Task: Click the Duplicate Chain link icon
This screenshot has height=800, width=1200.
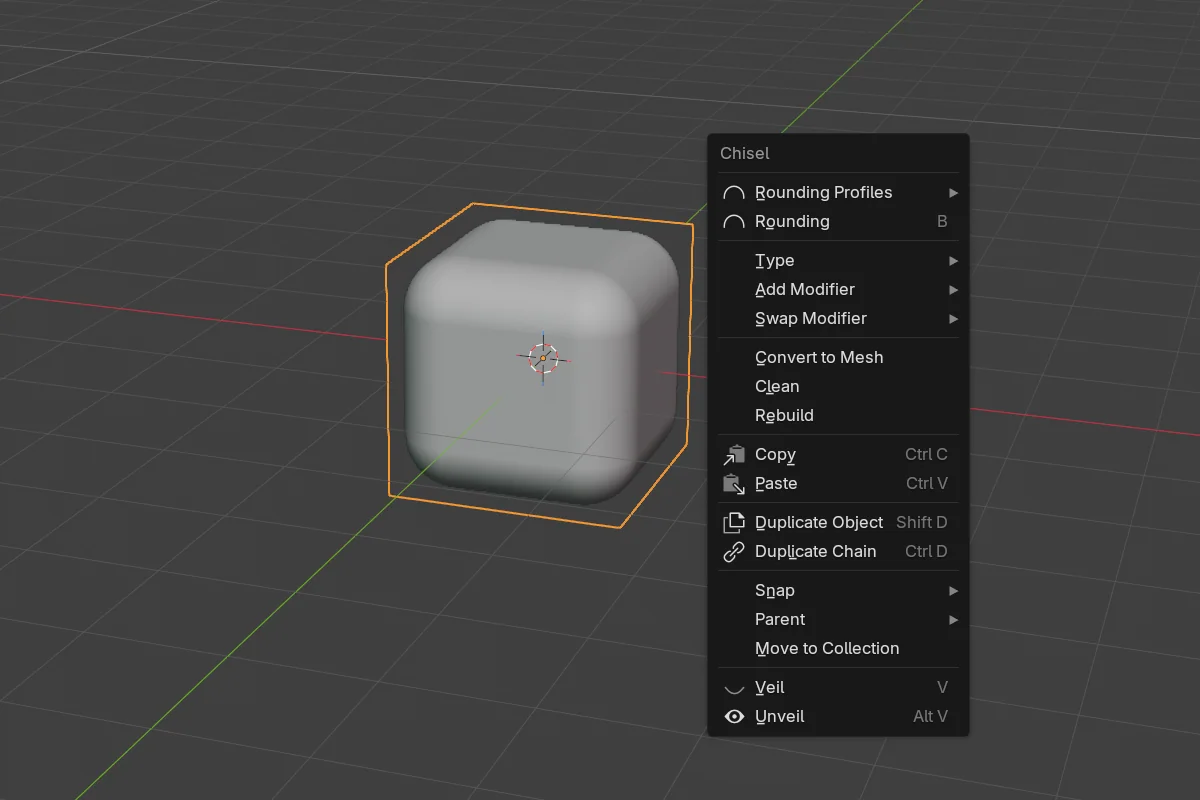Action: point(734,551)
